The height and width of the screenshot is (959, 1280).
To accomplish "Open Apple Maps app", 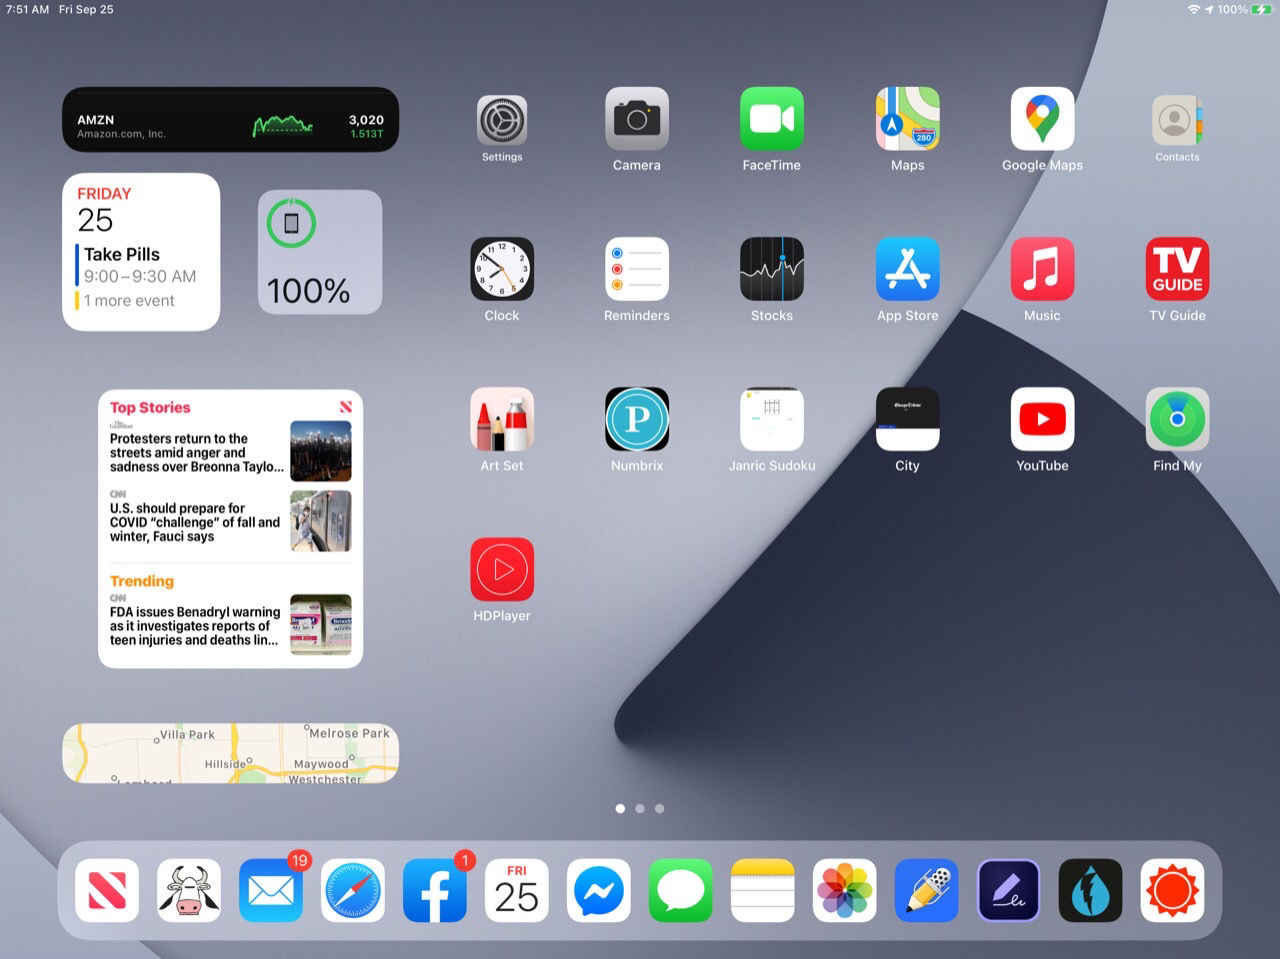I will (908, 119).
